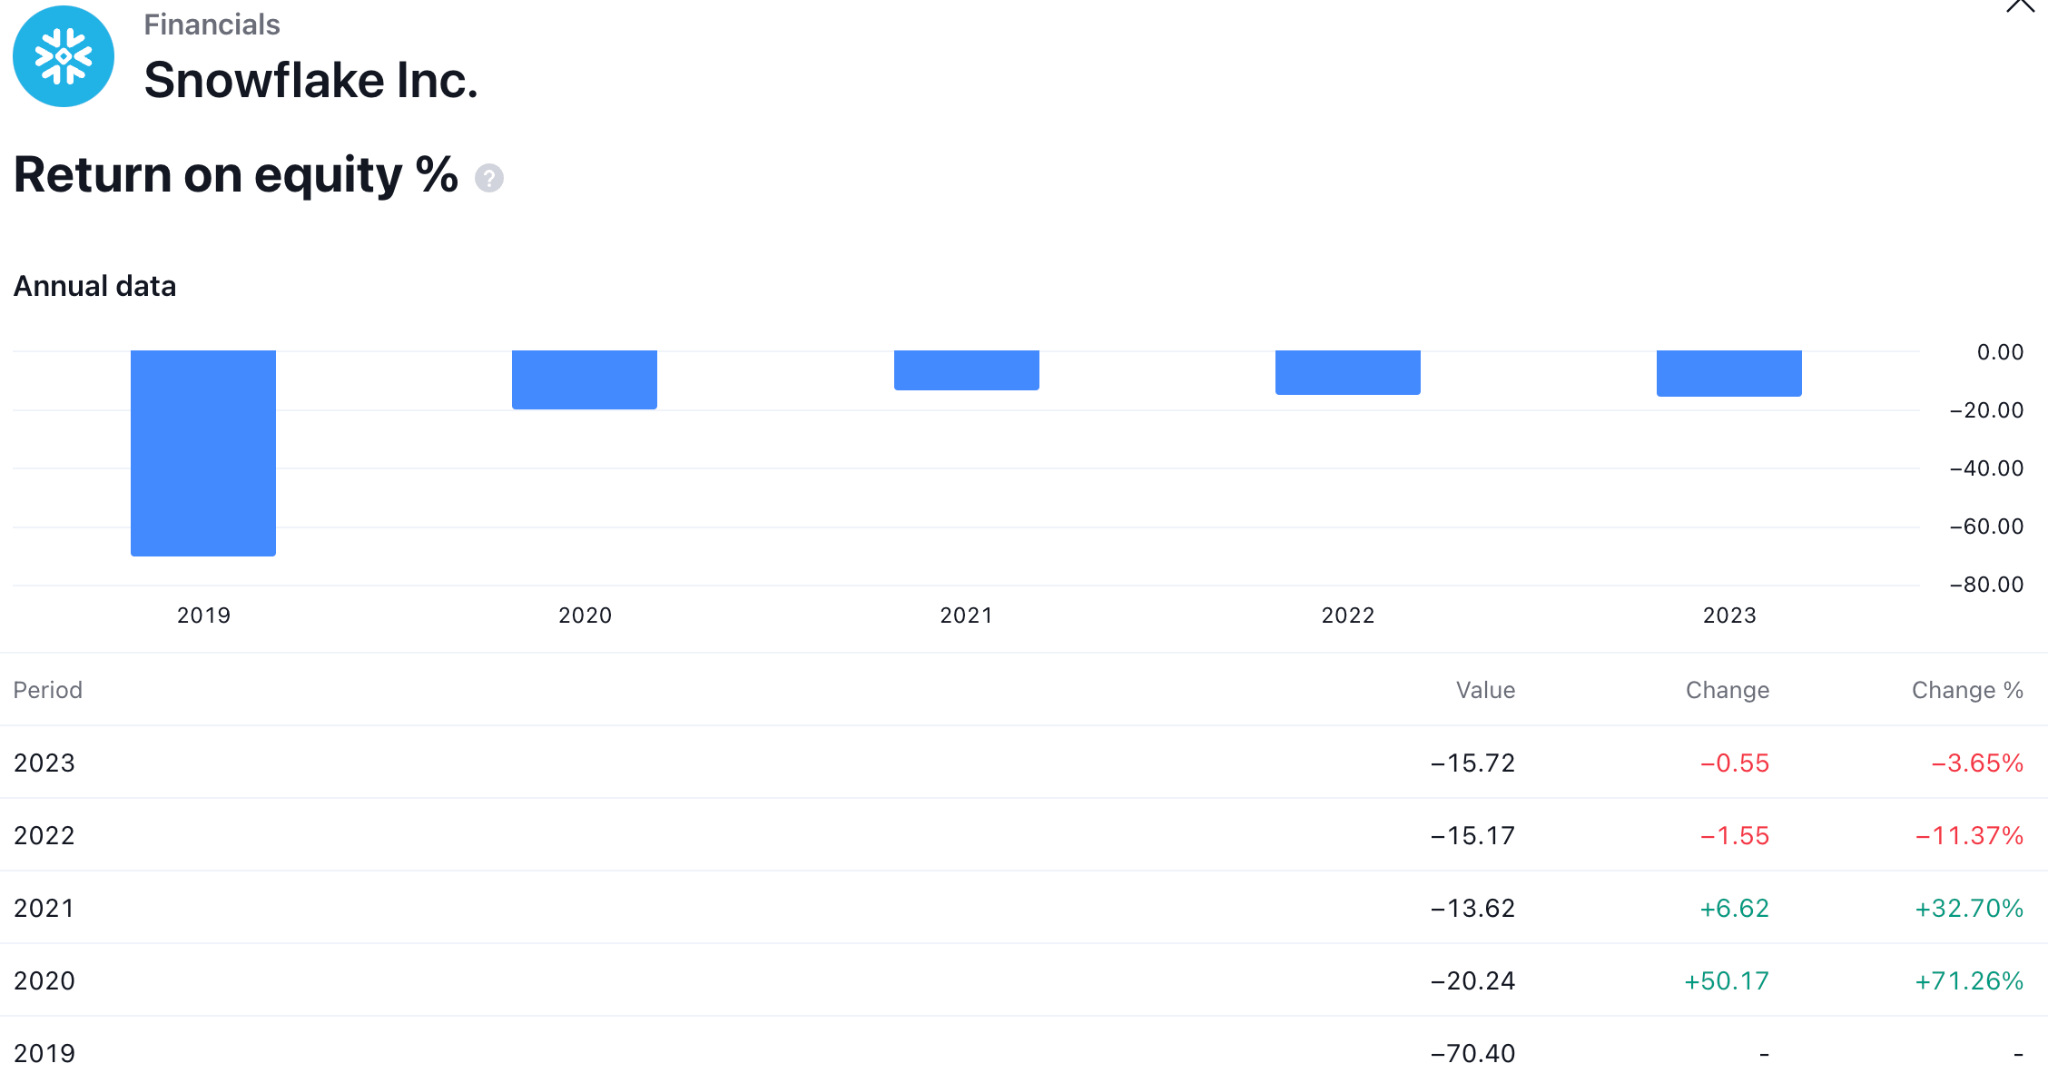
Task: Click the −40.00 y-axis label
Action: (x=1986, y=468)
